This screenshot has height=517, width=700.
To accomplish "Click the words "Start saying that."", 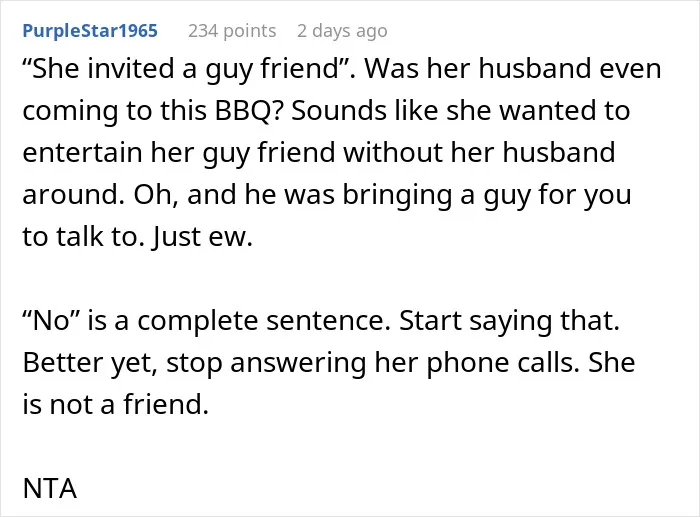I will (509, 321).
